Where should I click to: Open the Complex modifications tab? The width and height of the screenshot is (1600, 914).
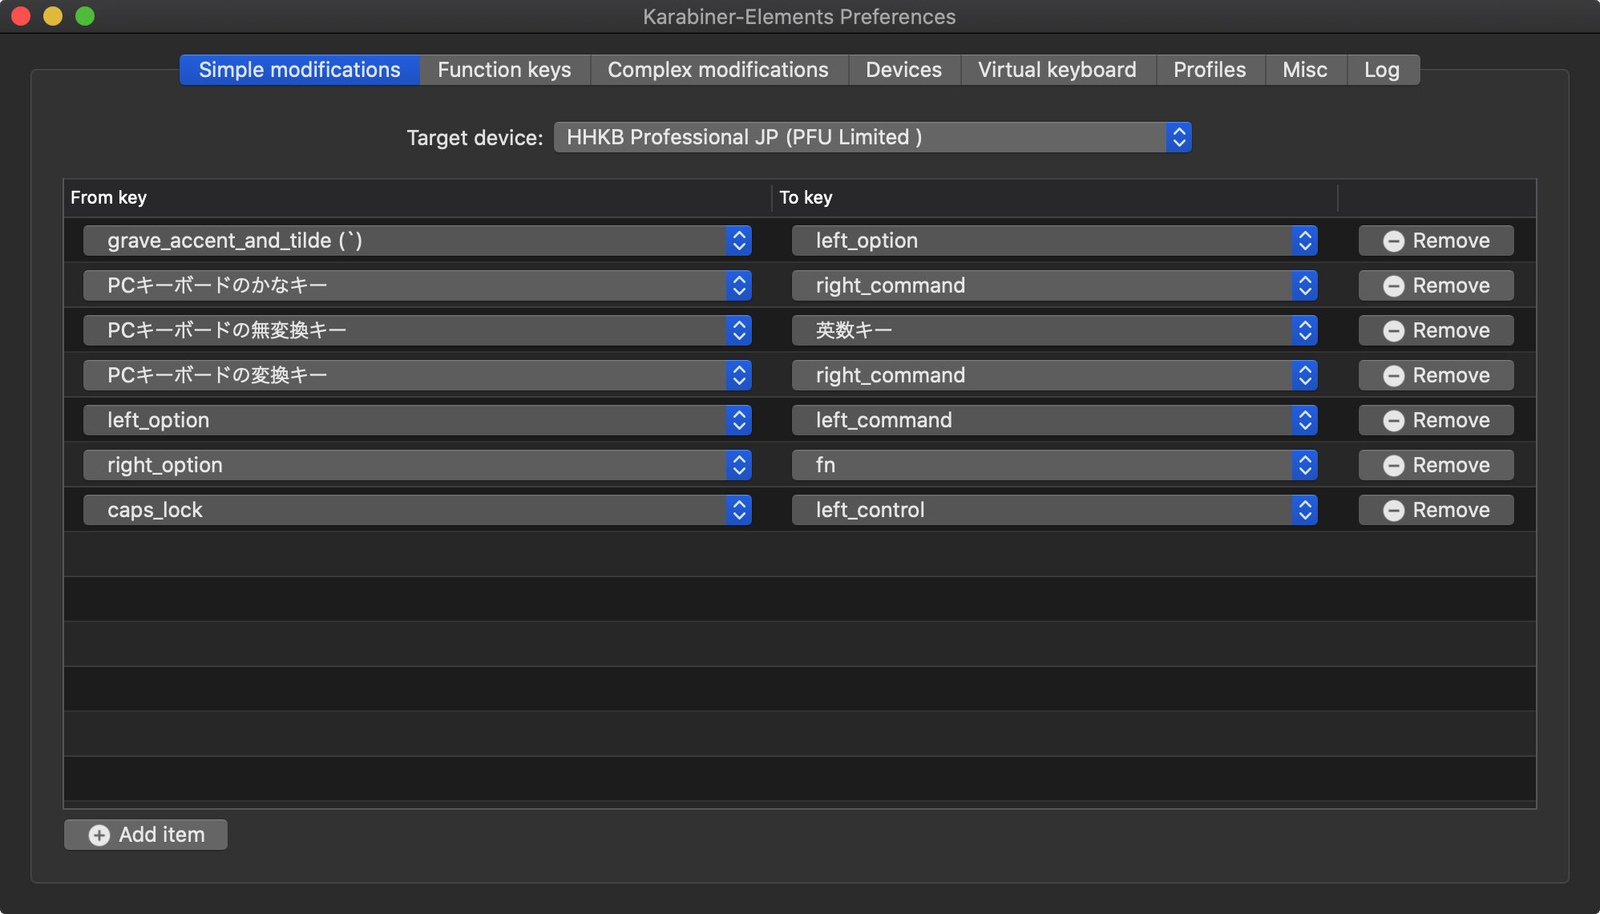718,70
